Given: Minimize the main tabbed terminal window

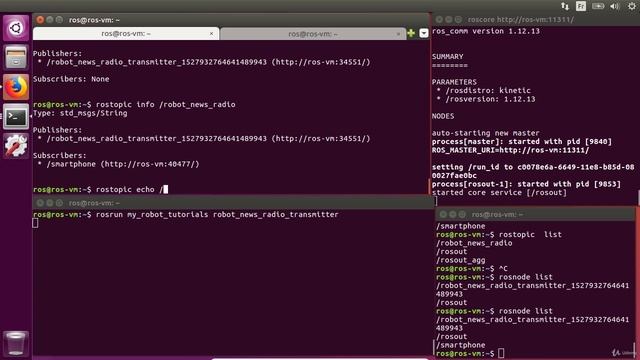Looking at the screenshot, I should (x=49, y=20).
